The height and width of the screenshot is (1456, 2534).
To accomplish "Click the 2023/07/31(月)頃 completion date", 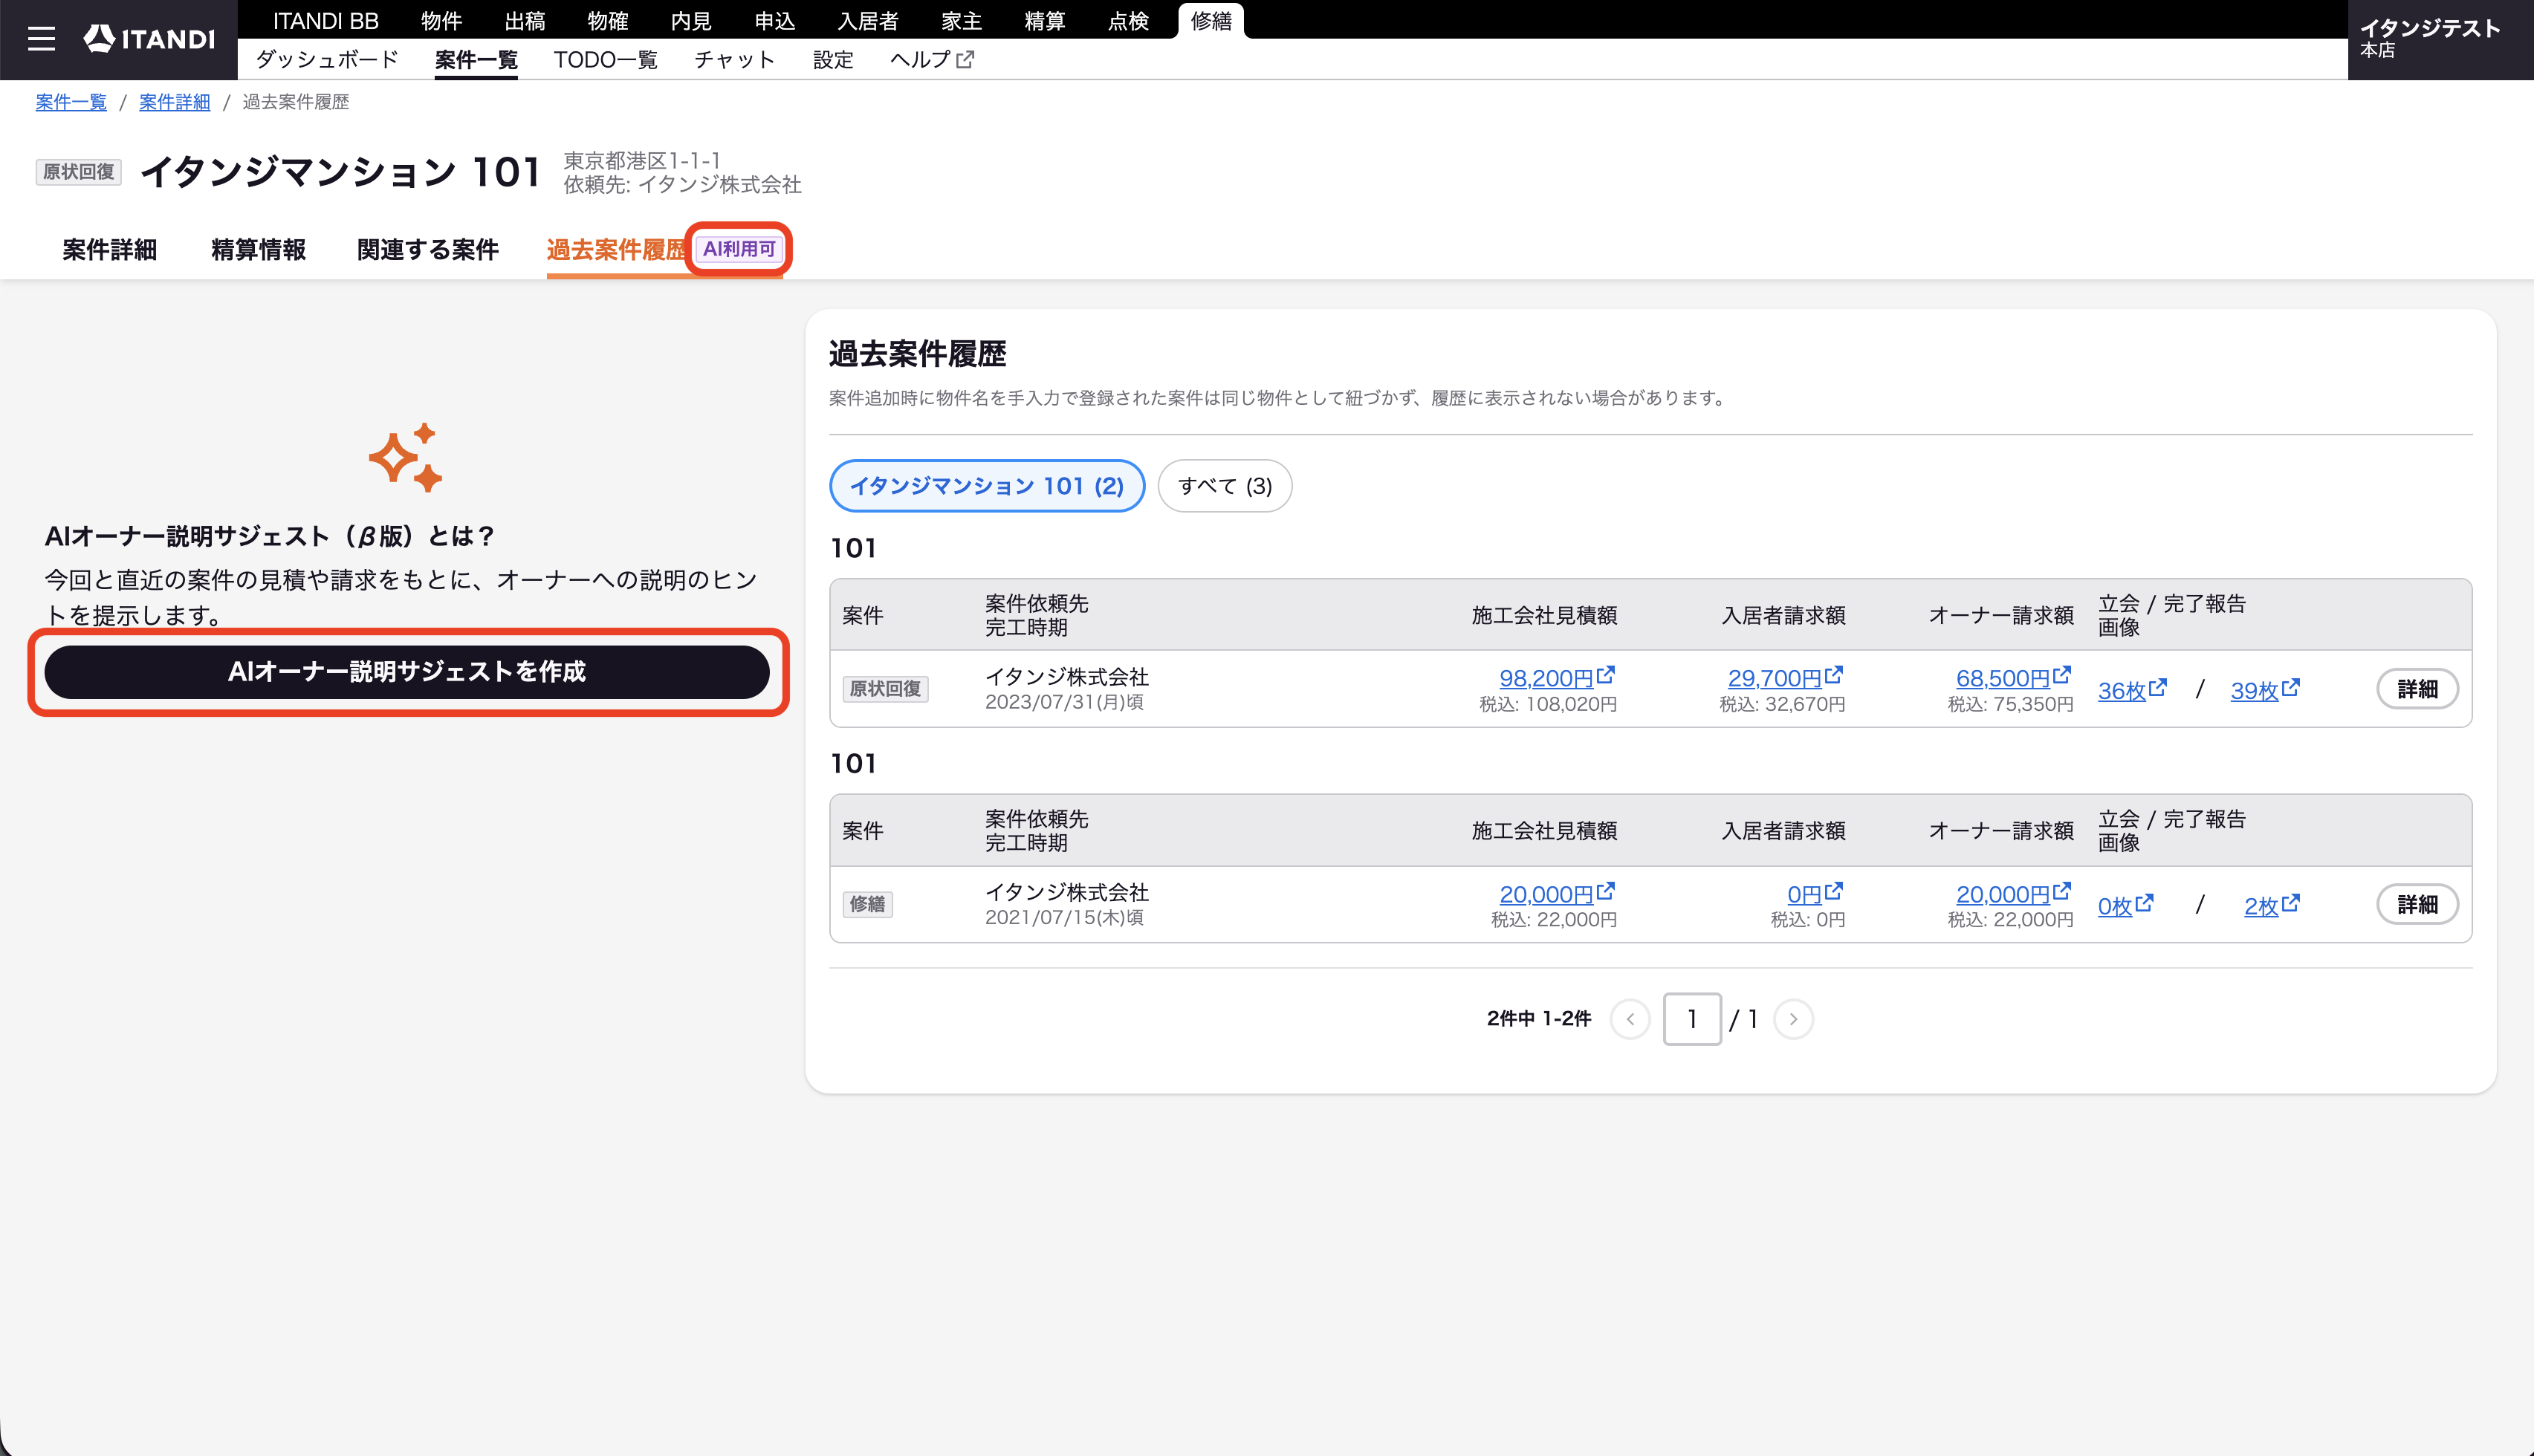I will click(1064, 702).
